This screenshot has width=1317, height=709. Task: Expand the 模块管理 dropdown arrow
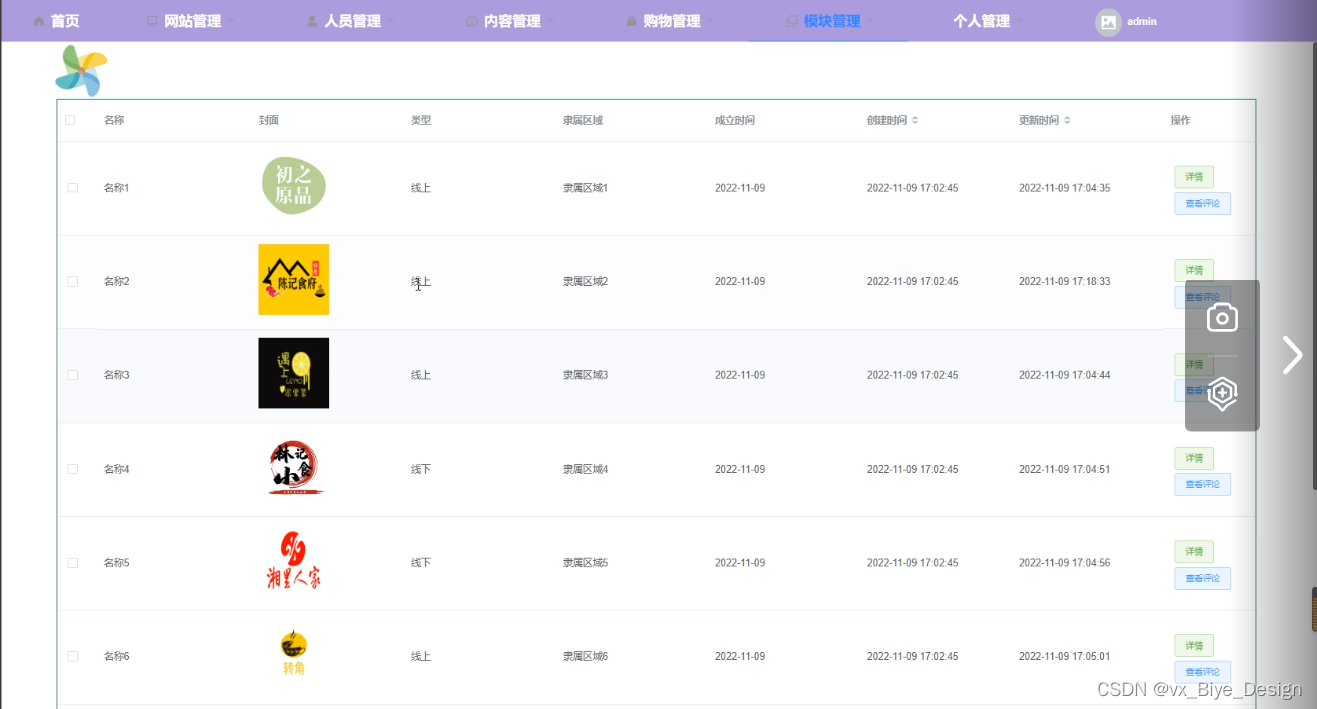tap(871, 21)
